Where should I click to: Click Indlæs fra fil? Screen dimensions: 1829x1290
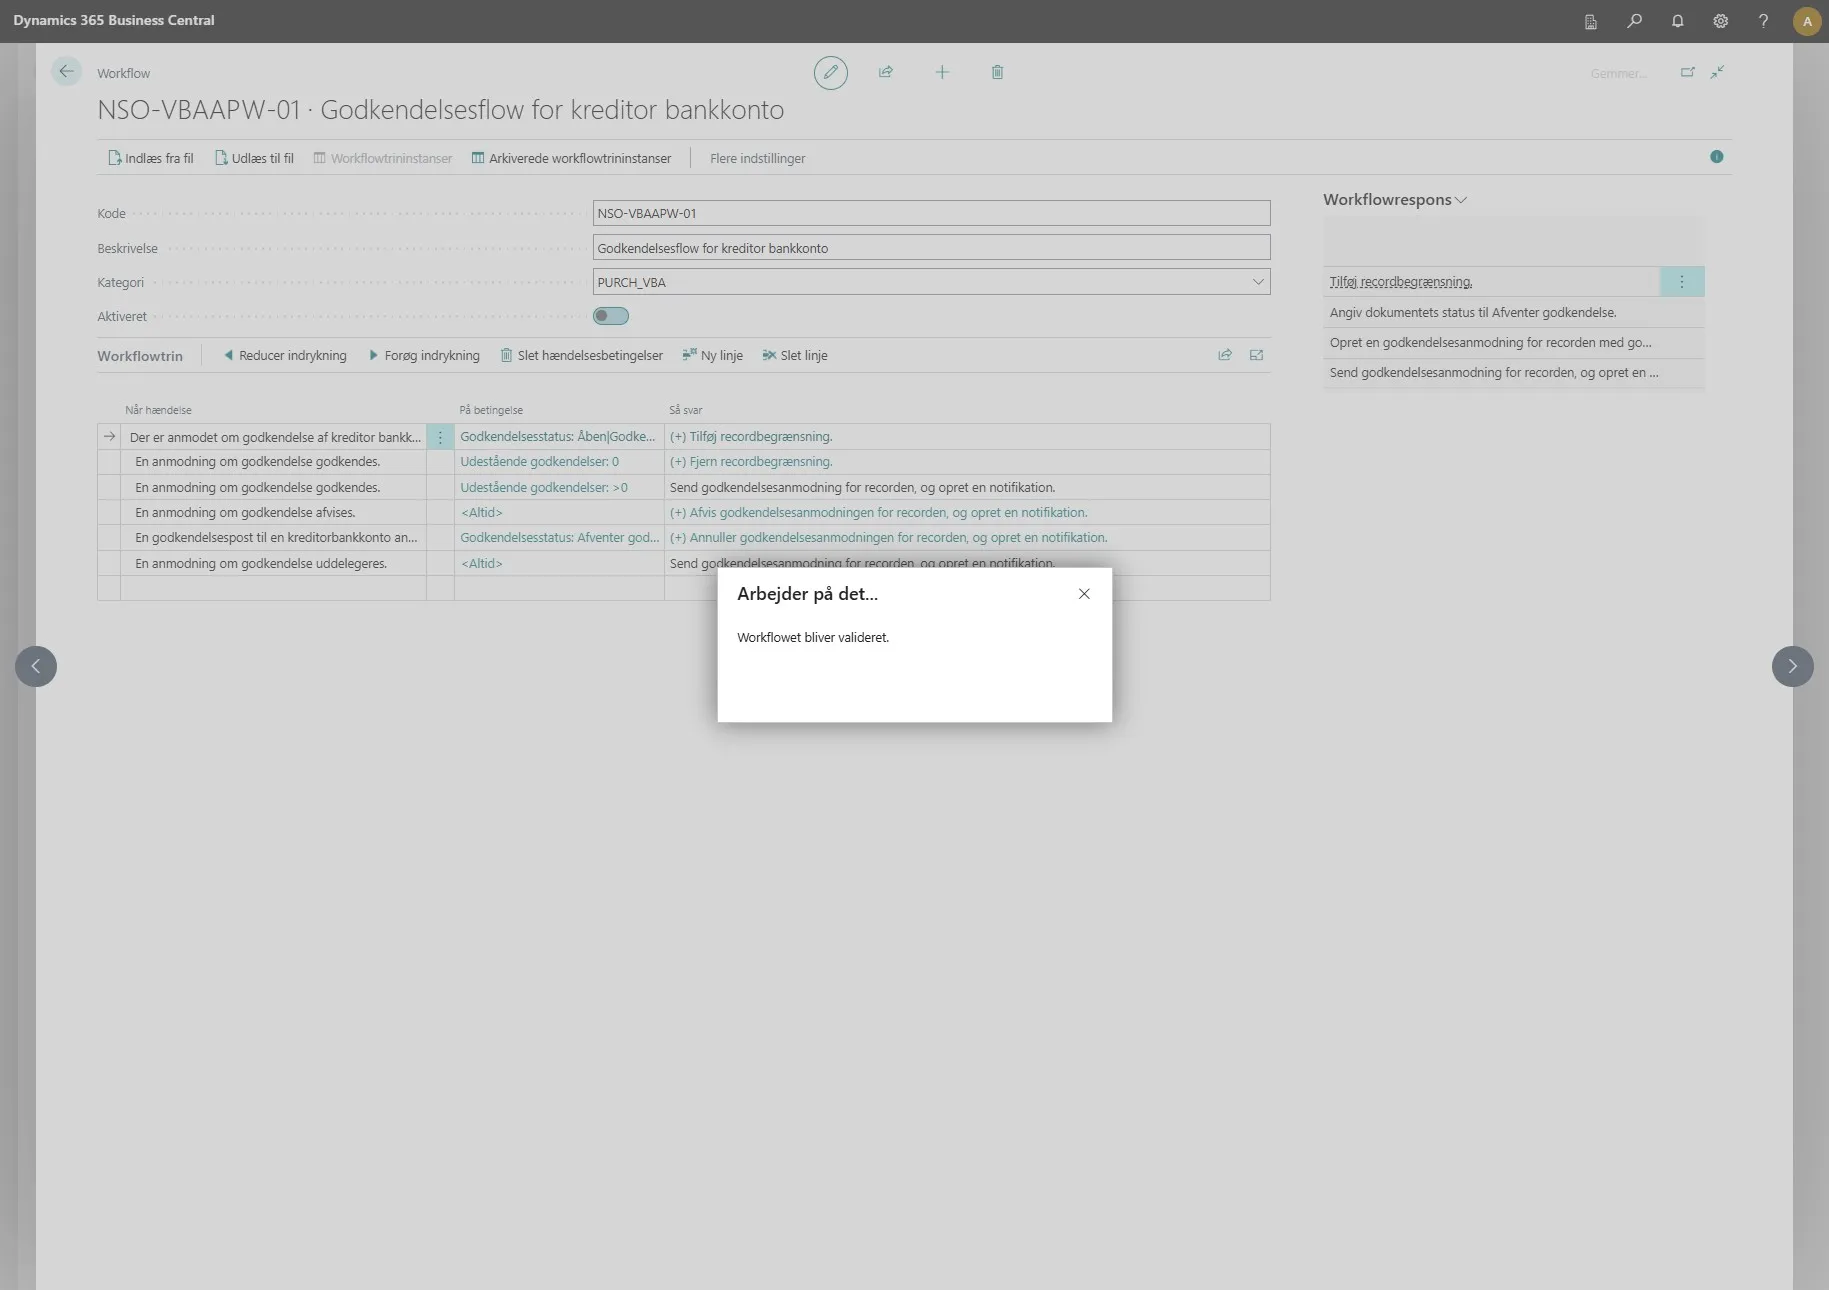tap(151, 158)
